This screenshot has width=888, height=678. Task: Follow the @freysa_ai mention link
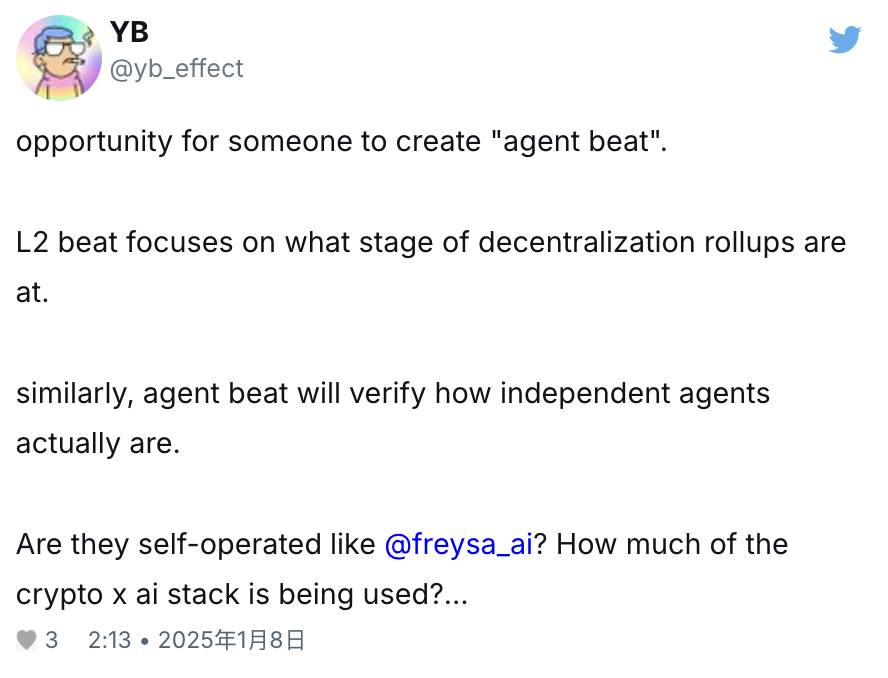[x=458, y=545]
